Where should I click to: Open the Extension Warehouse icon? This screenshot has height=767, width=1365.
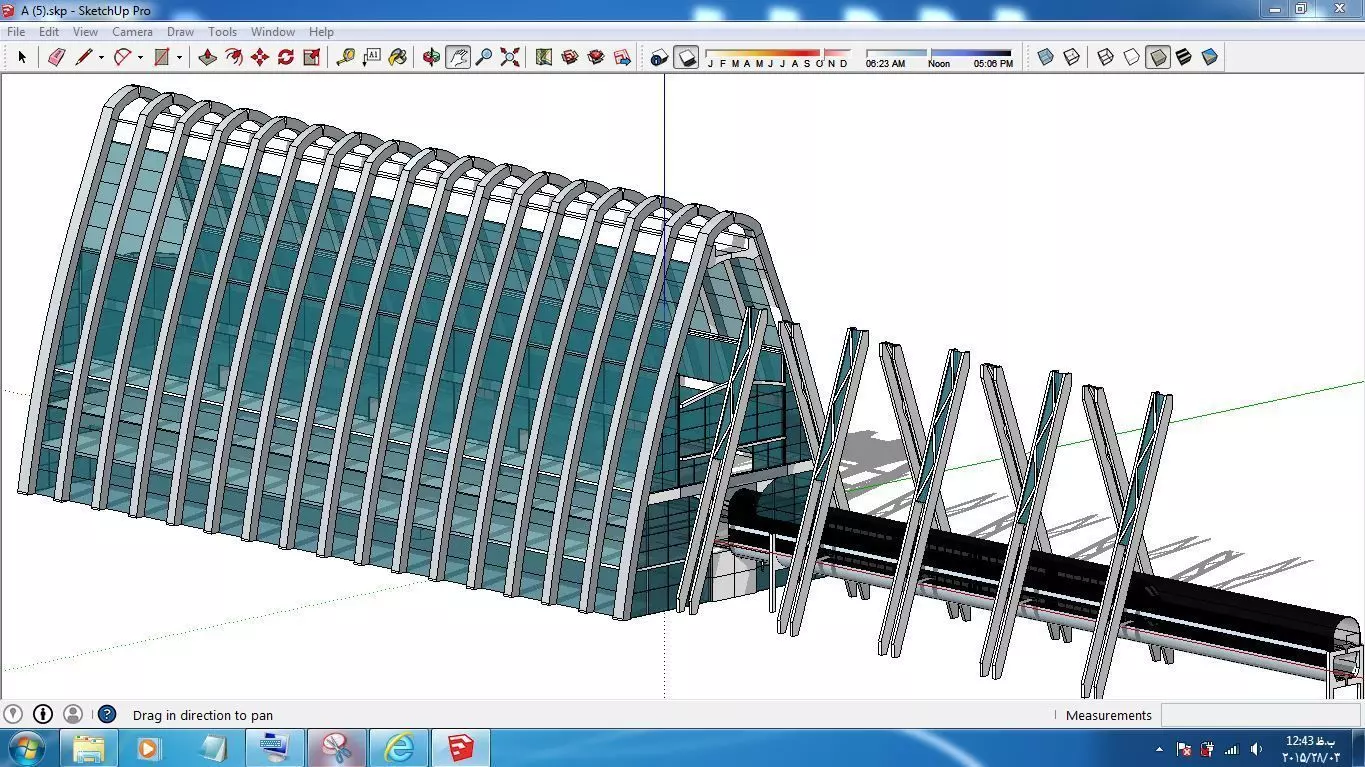(595, 57)
